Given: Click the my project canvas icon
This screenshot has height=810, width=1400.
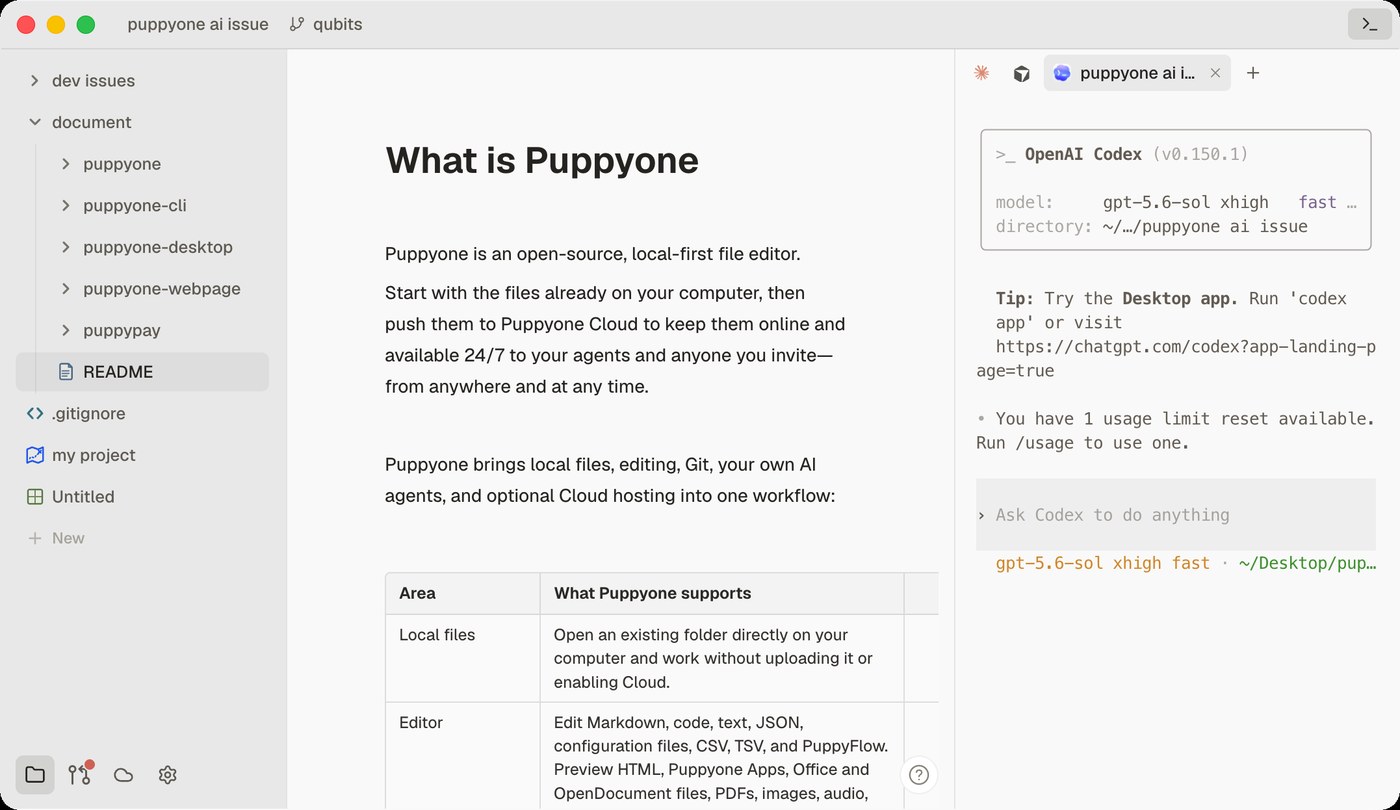Looking at the screenshot, I should pos(35,455).
